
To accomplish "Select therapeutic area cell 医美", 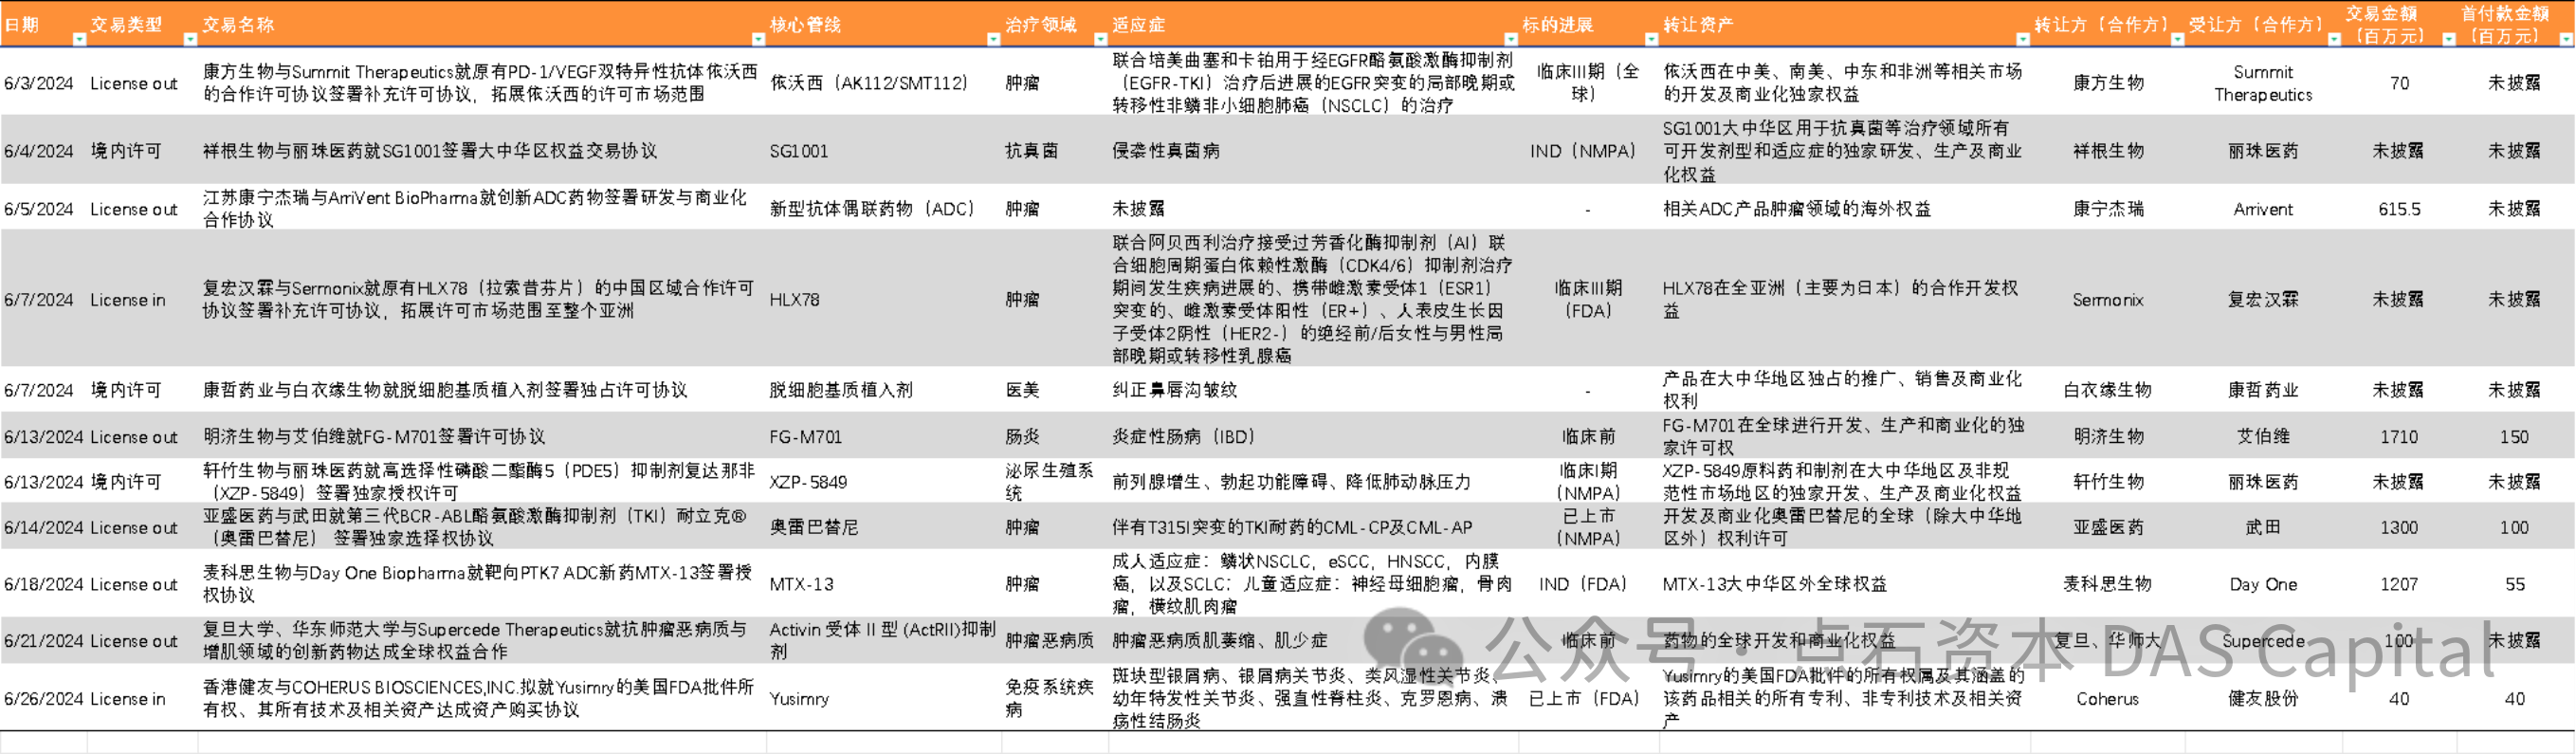I will (1022, 390).
